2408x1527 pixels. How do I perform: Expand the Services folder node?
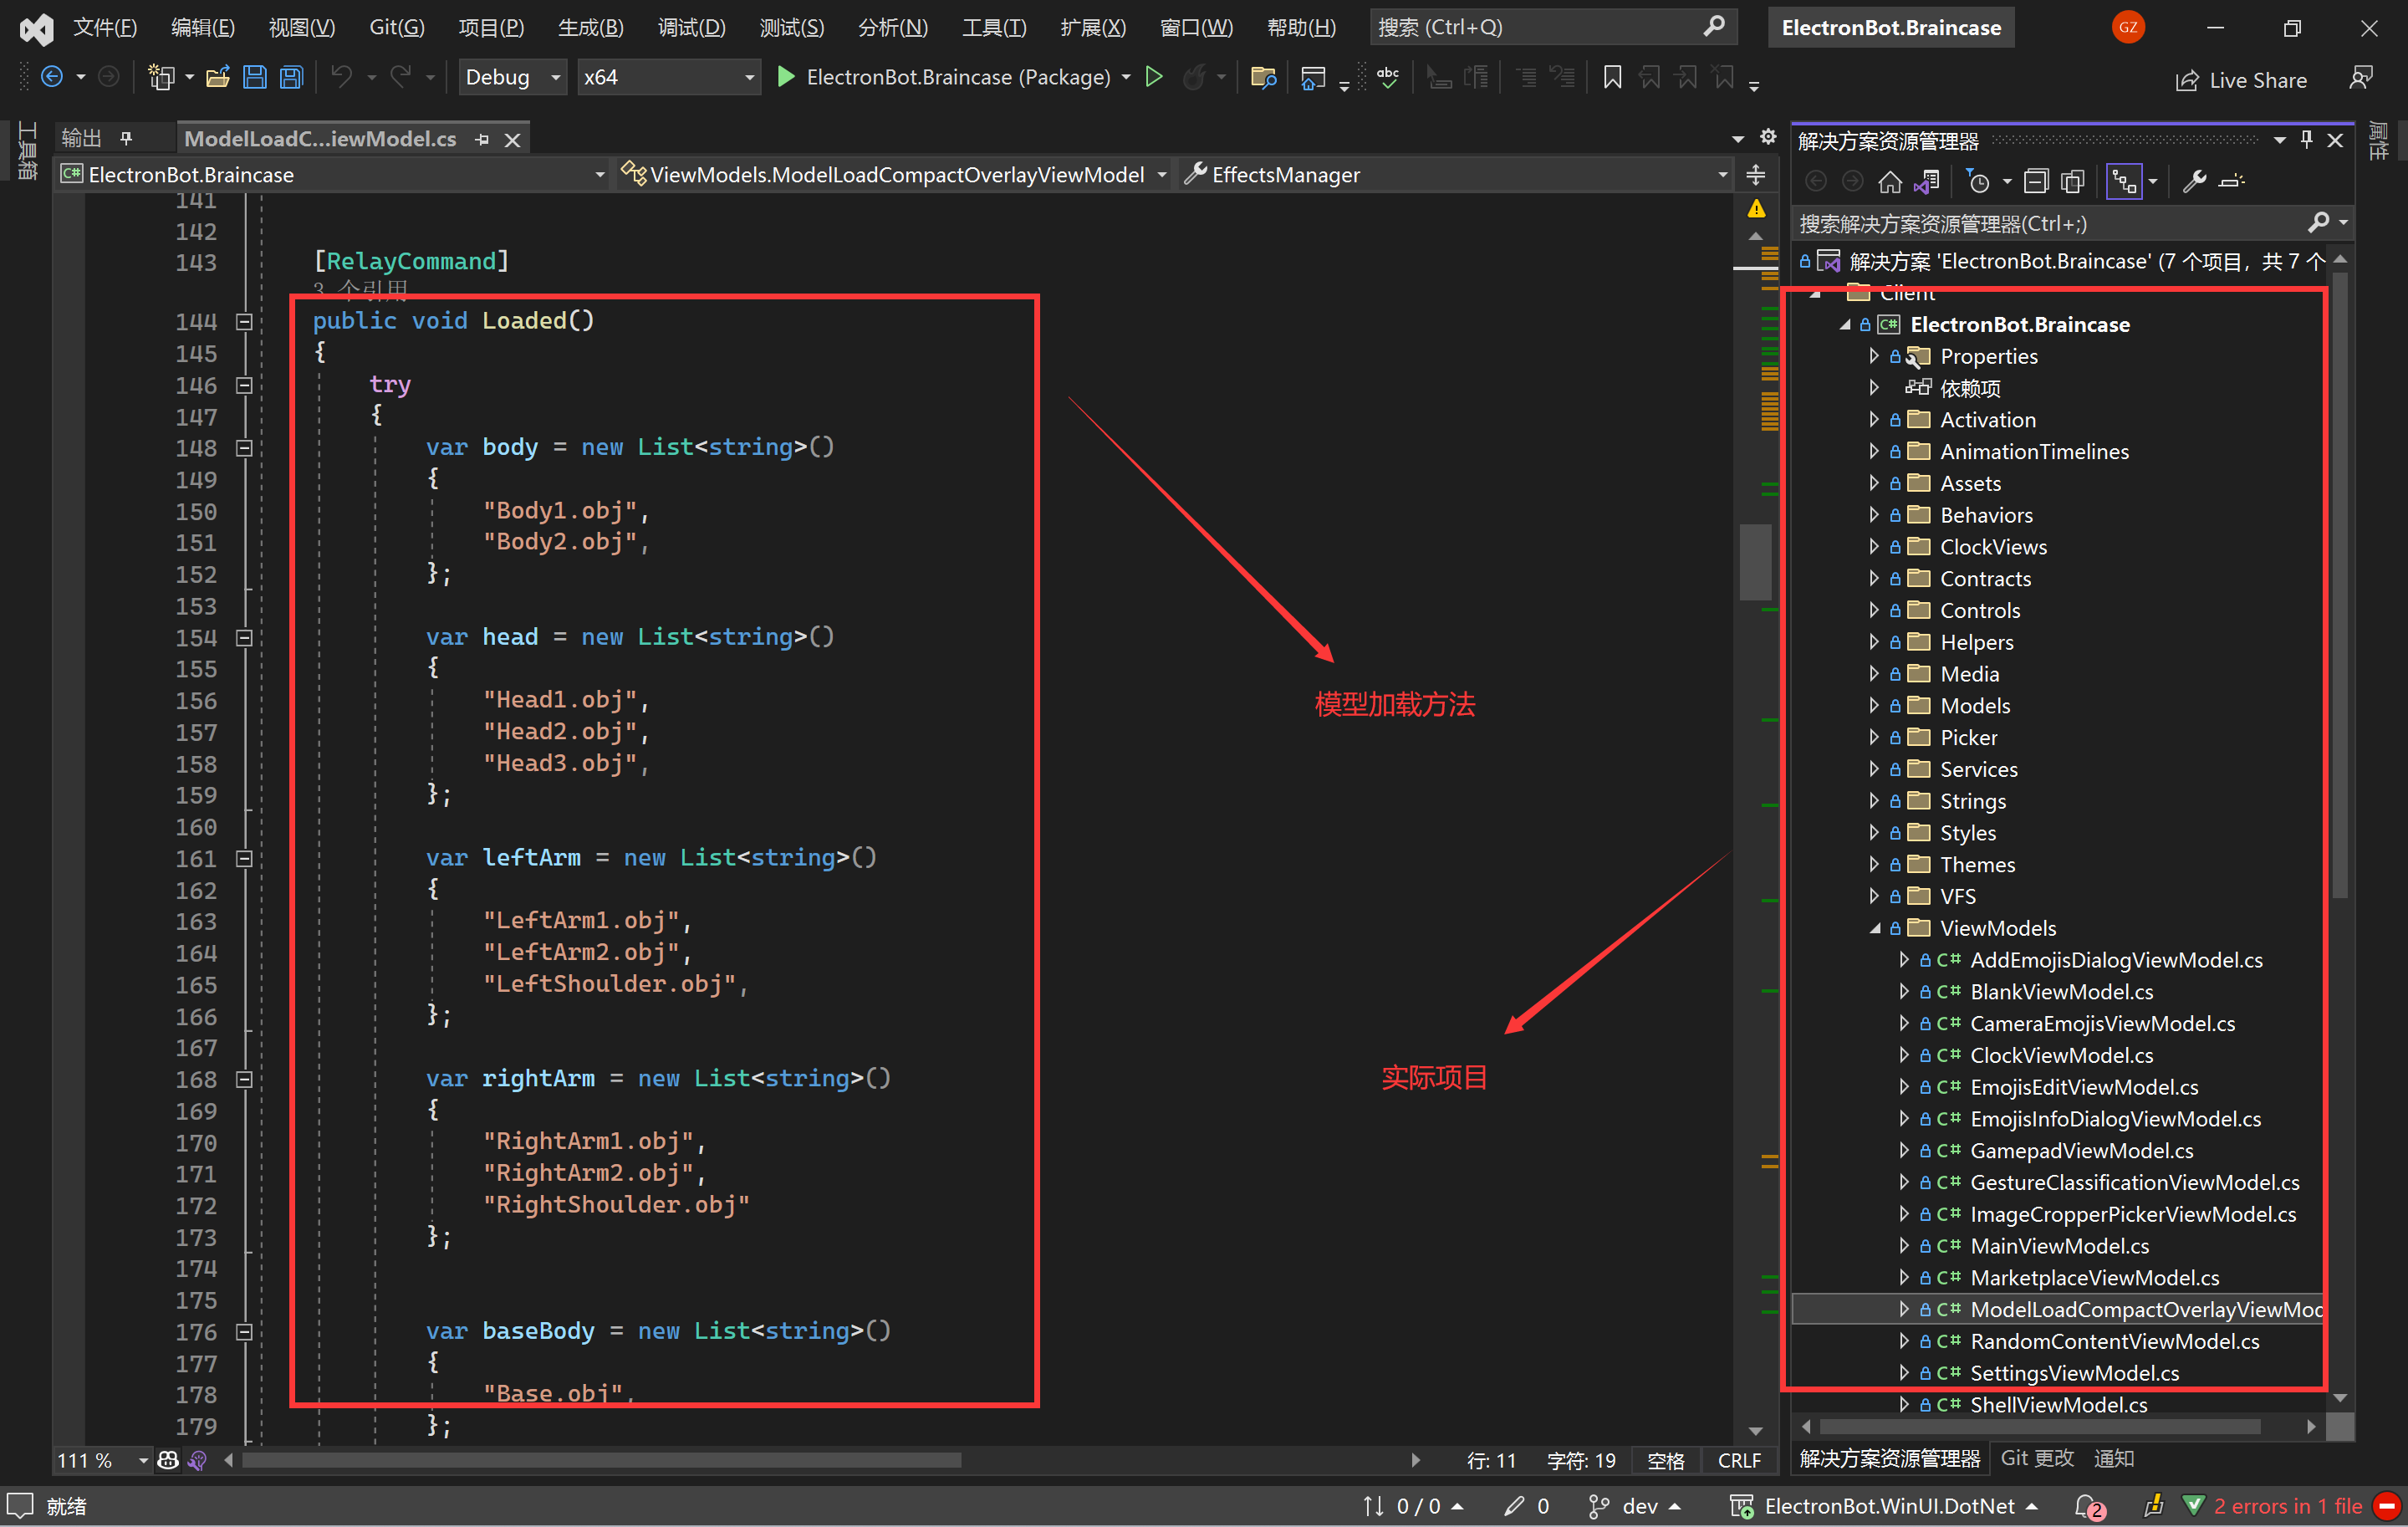click(1874, 769)
